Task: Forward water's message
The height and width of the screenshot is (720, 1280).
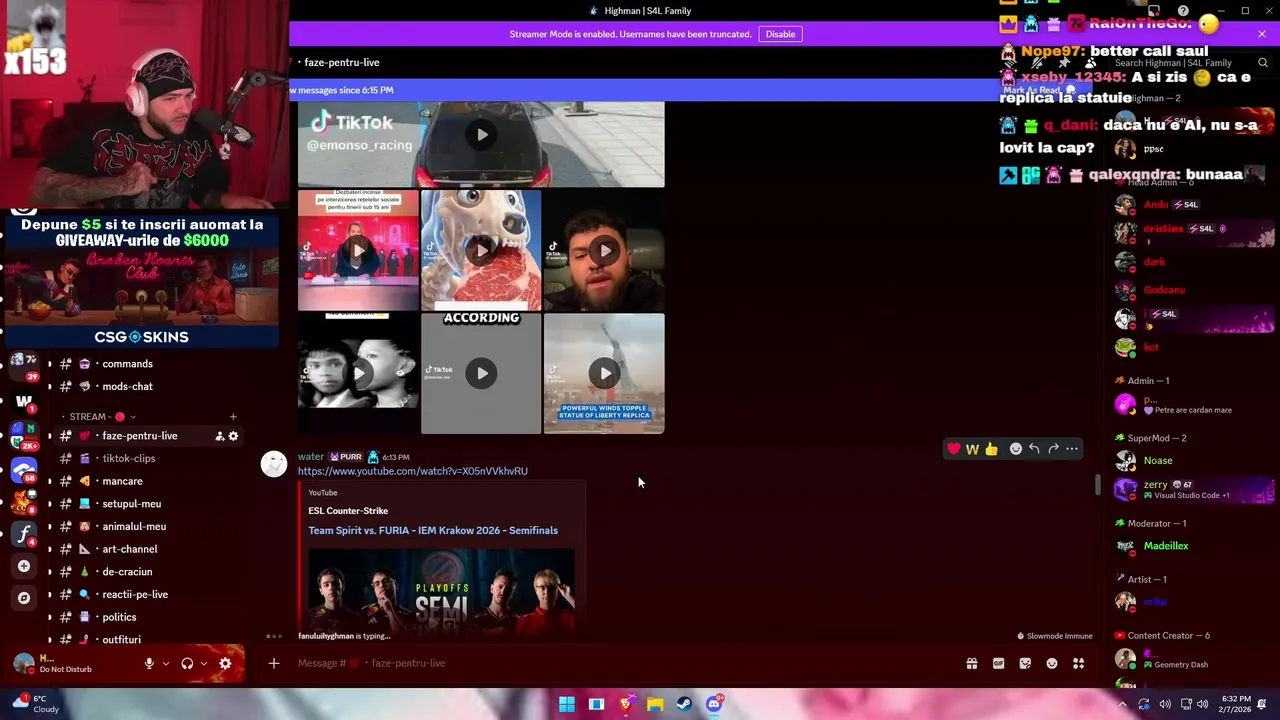Action: click(x=1053, y=449)
